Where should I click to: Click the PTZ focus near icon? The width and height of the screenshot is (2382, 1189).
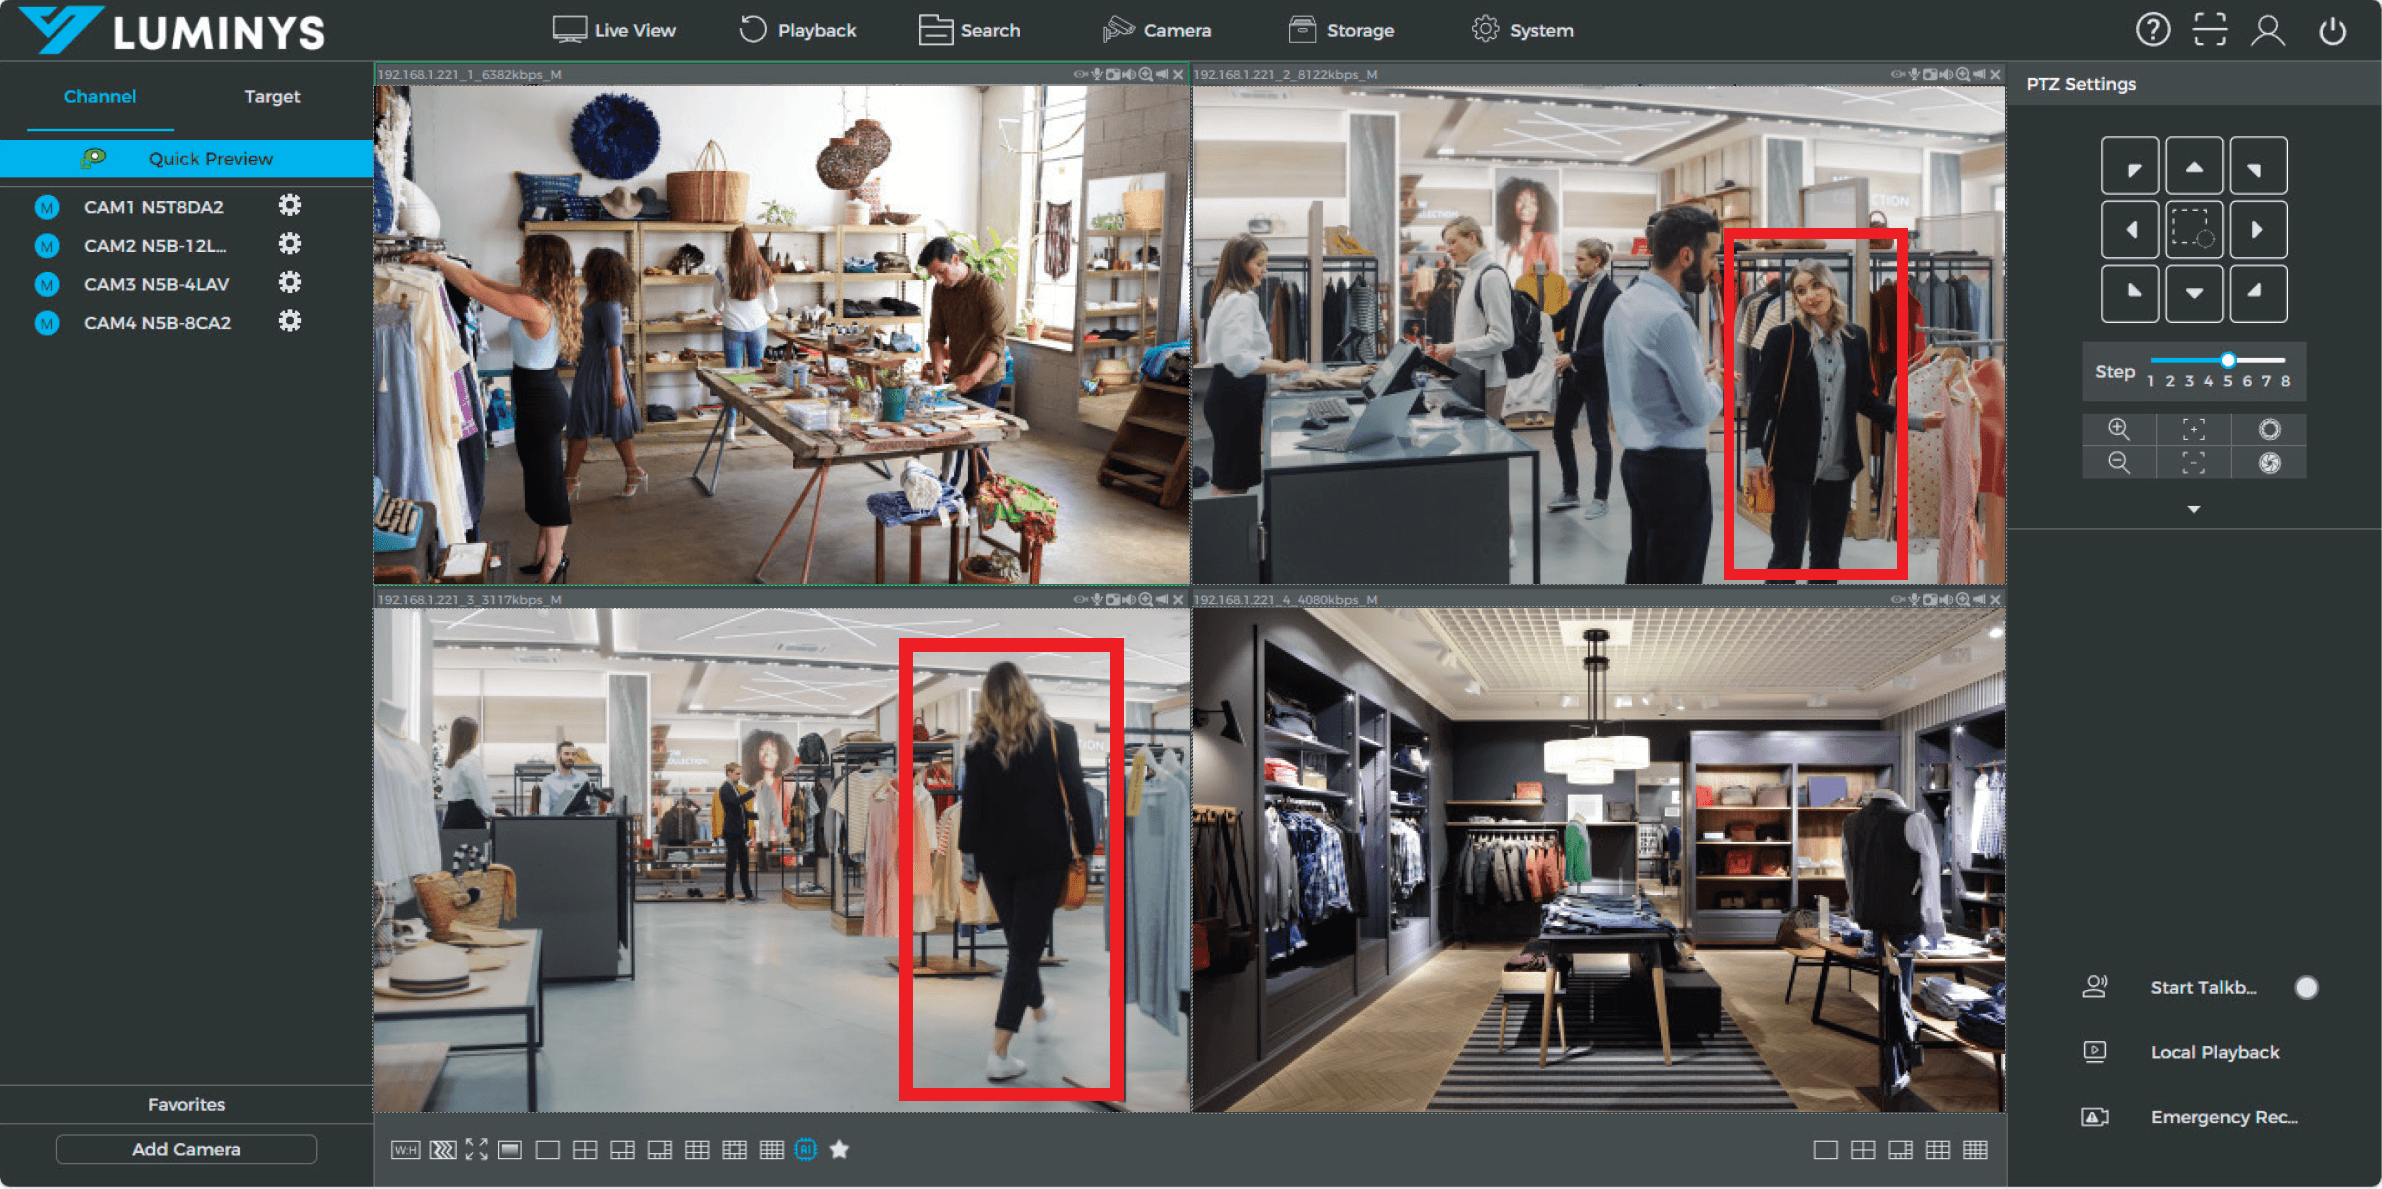[2193, 429]
